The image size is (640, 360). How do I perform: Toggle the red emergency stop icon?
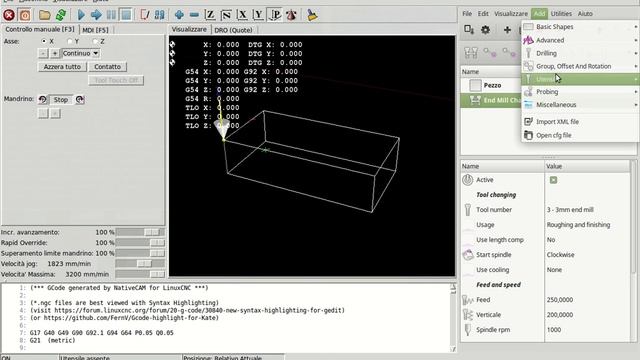click(9, 15)
